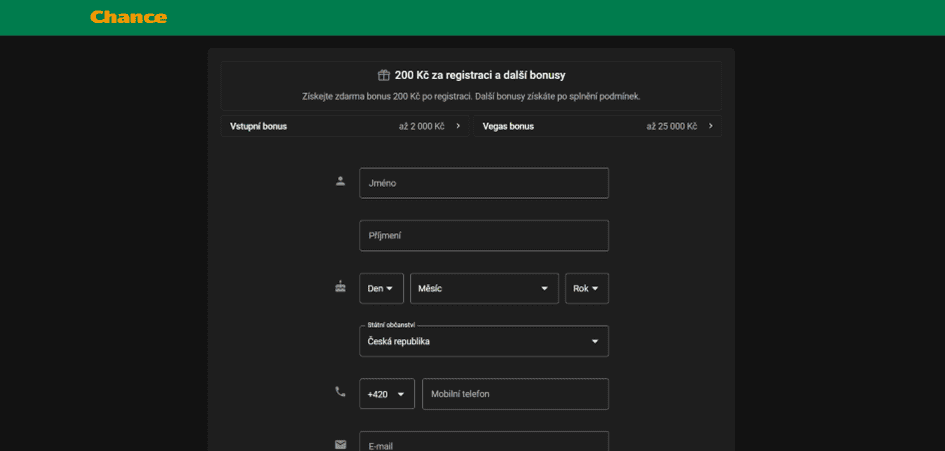
Task: Expand the Státní občanství dropdown
Action: pos(484,341)
